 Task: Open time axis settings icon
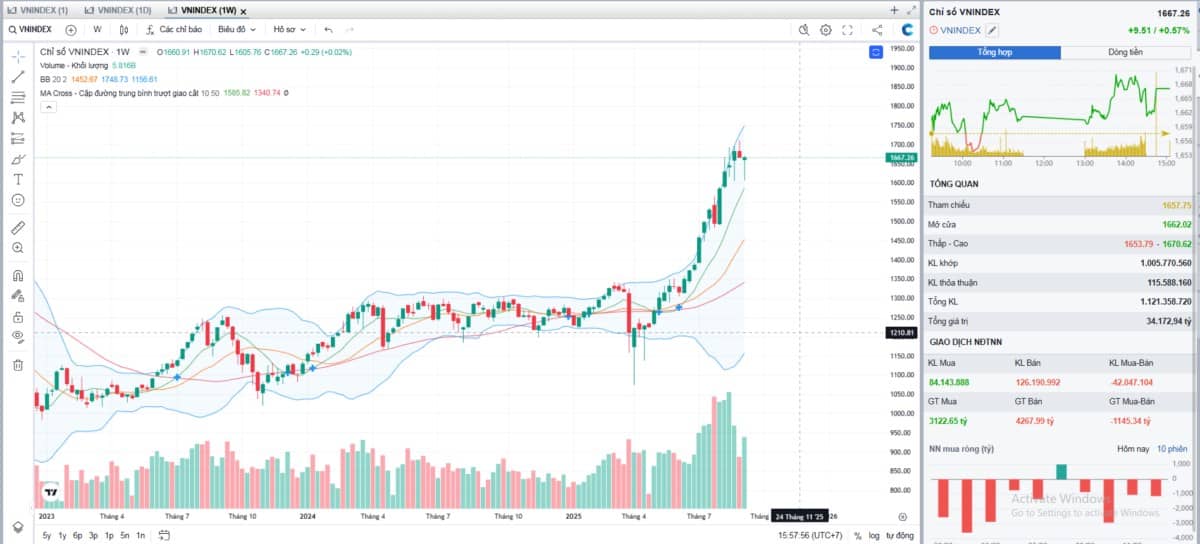pos(902,517)
